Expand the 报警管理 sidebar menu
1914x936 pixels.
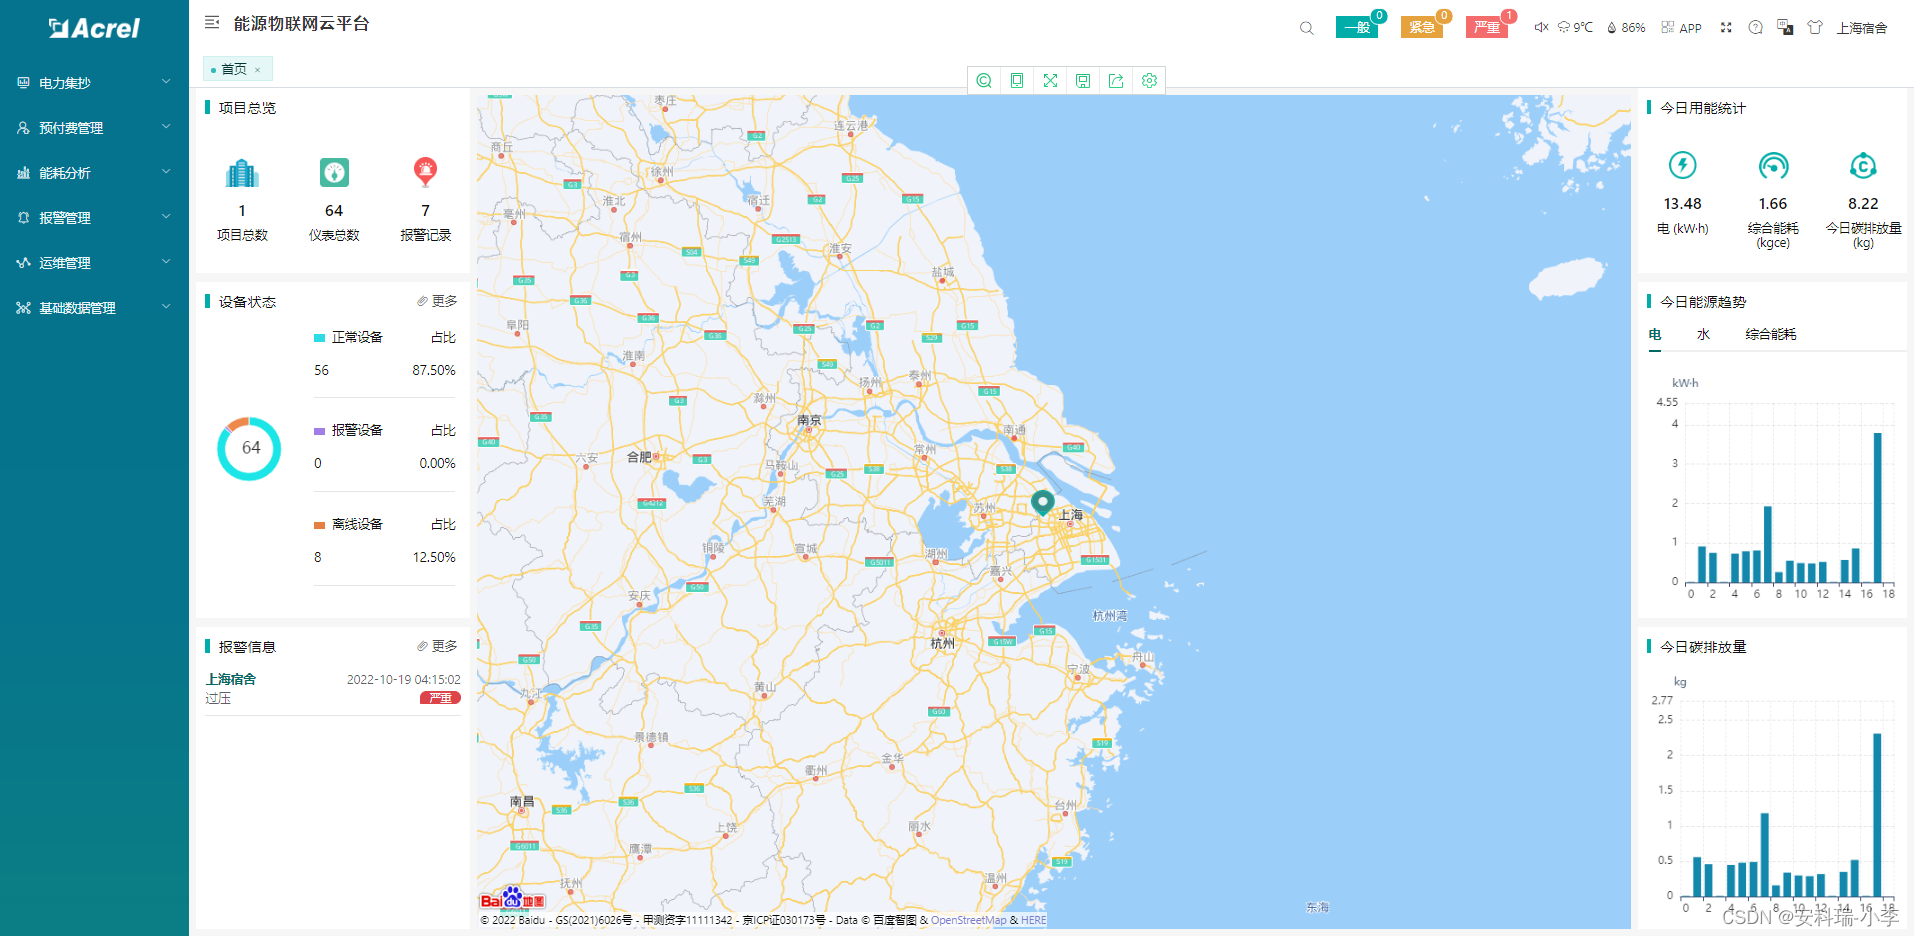coord(94,218)
